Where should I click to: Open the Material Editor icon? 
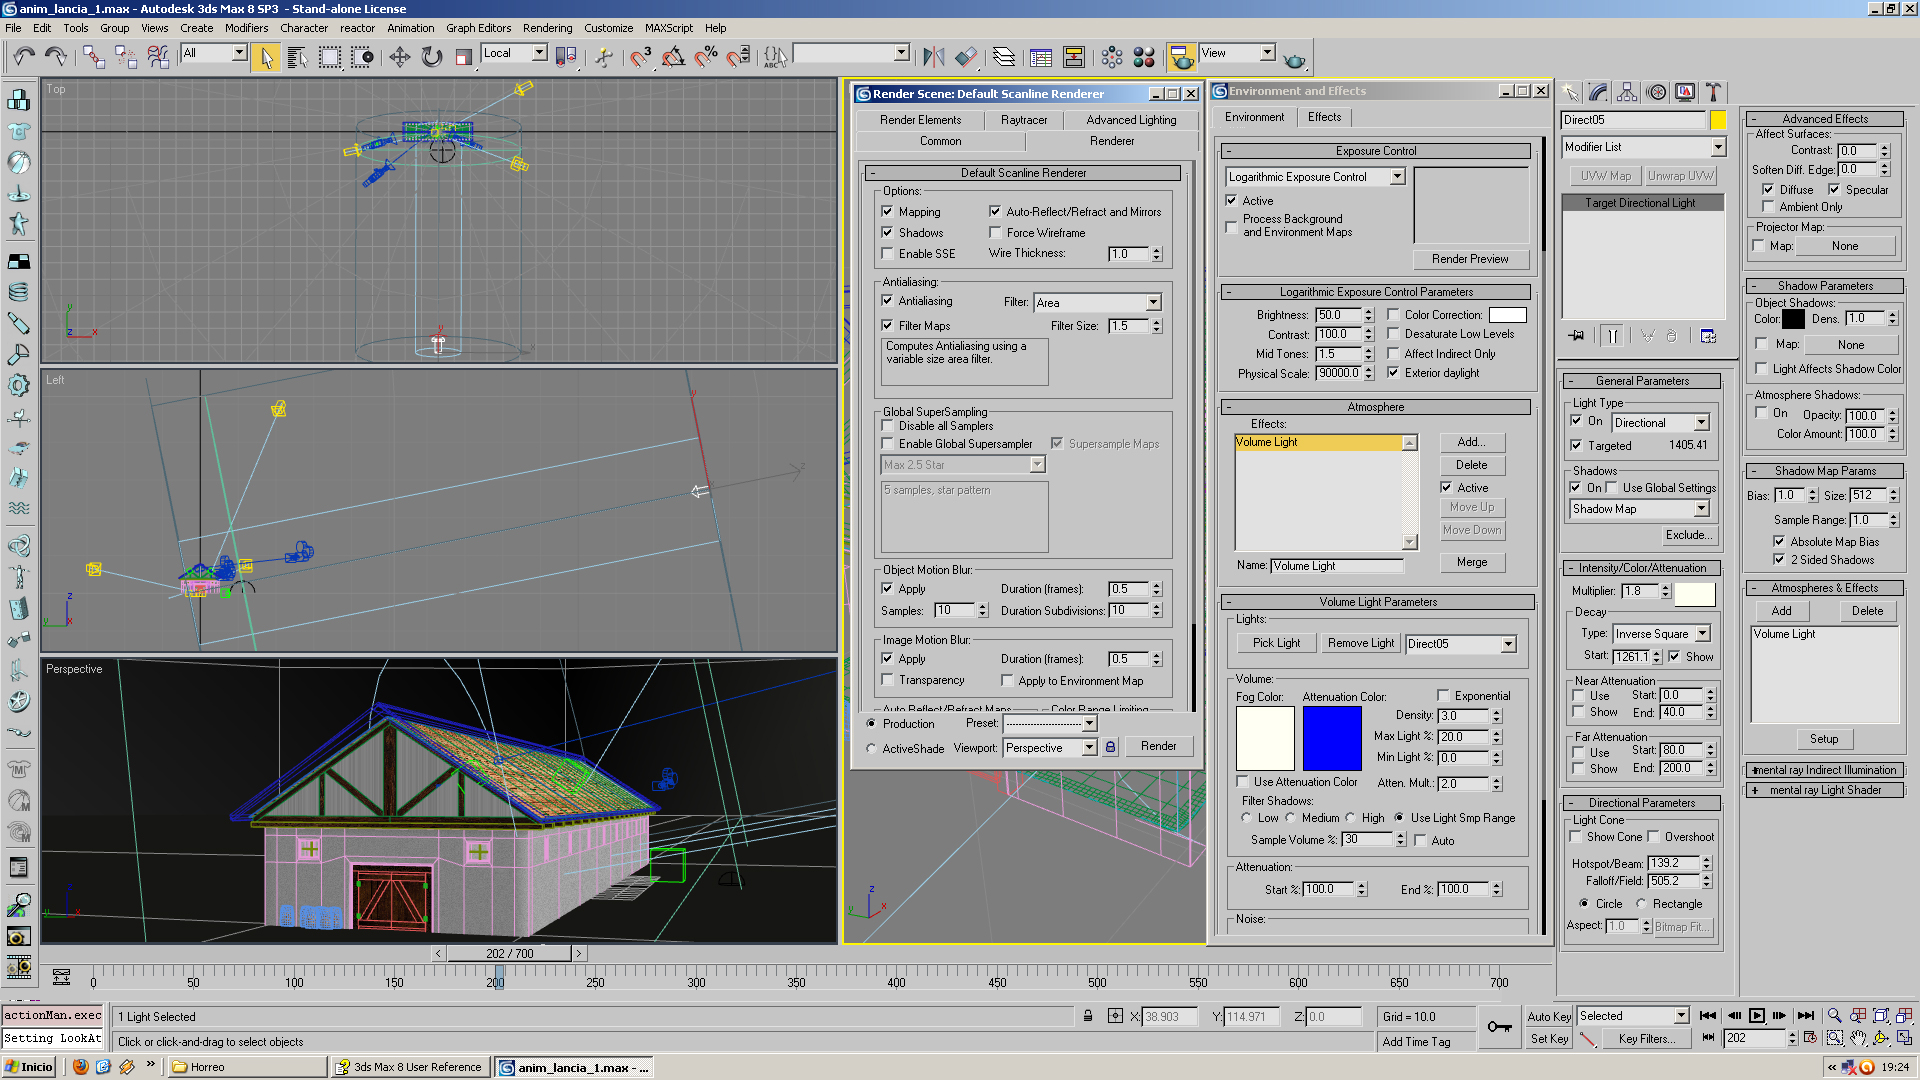tap(1144, 57)
